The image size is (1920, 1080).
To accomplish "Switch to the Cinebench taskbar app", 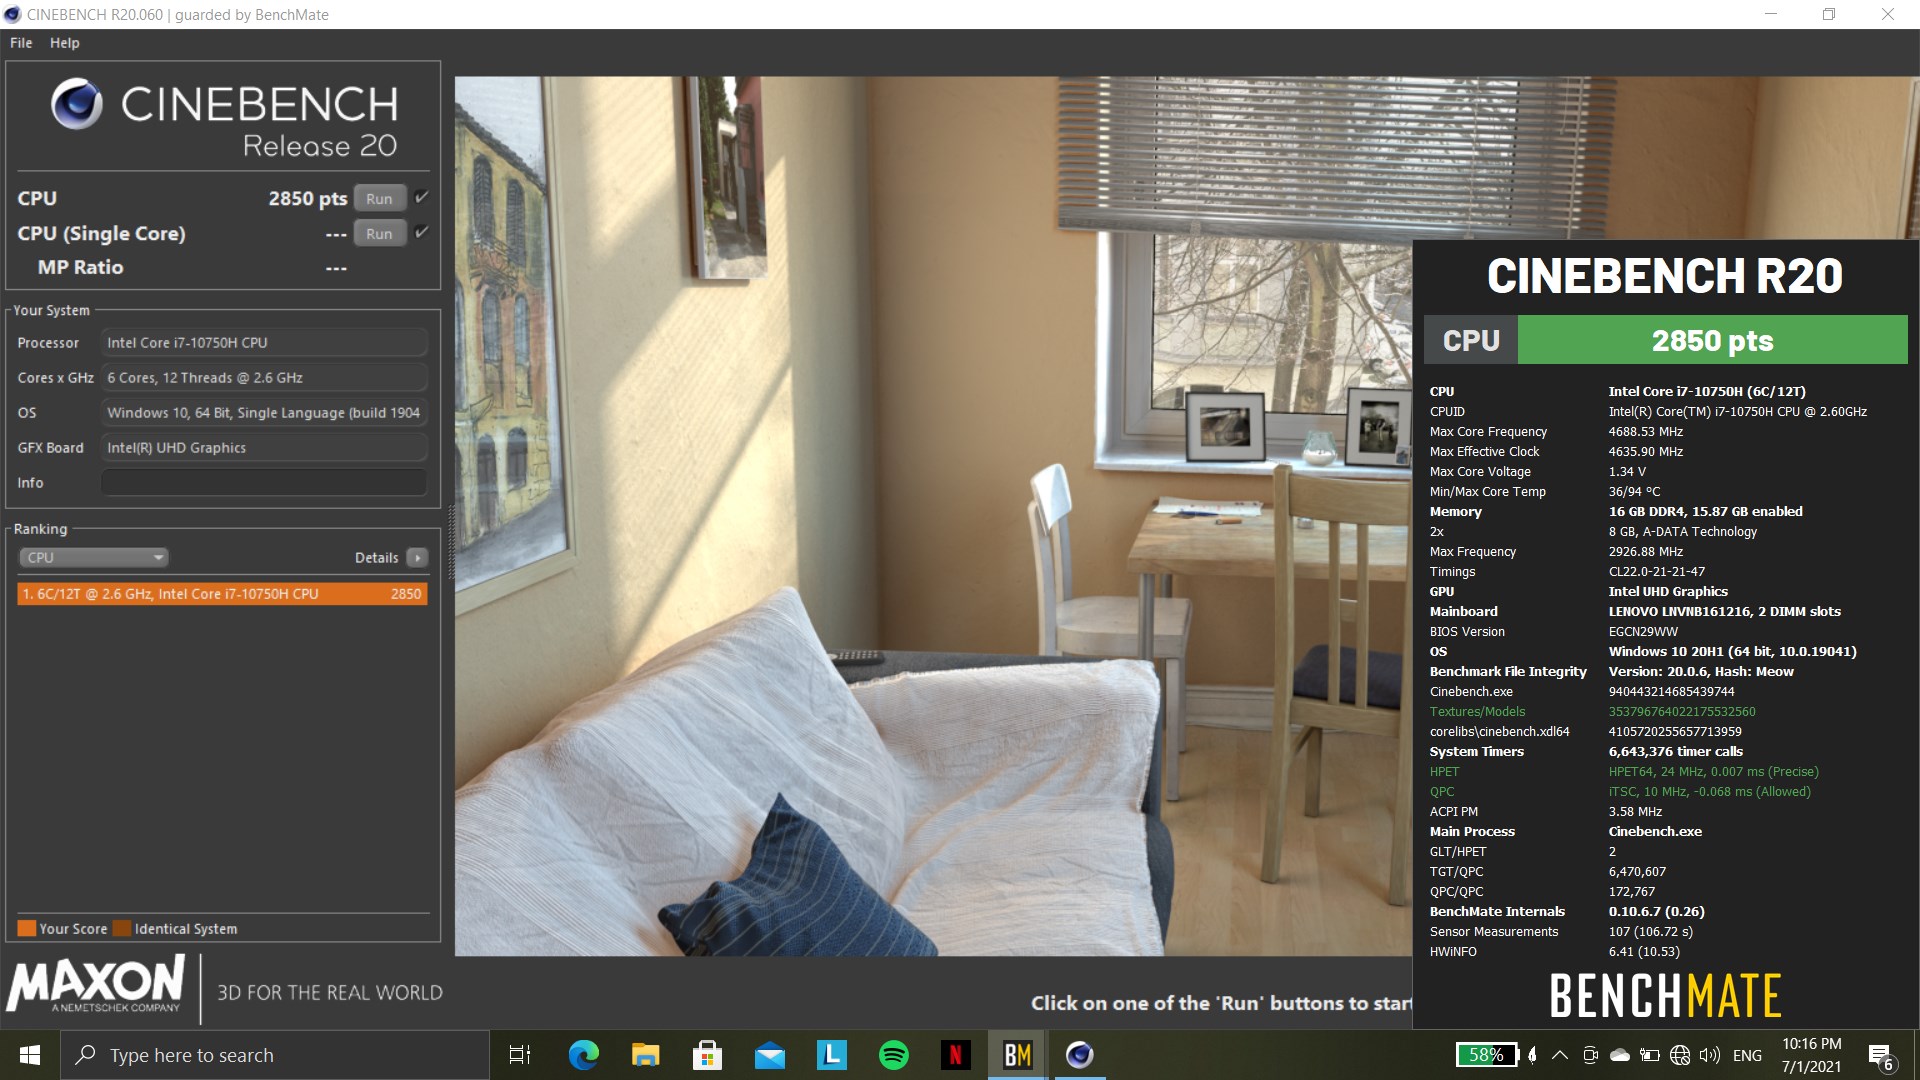I will pos(1079,1055).
